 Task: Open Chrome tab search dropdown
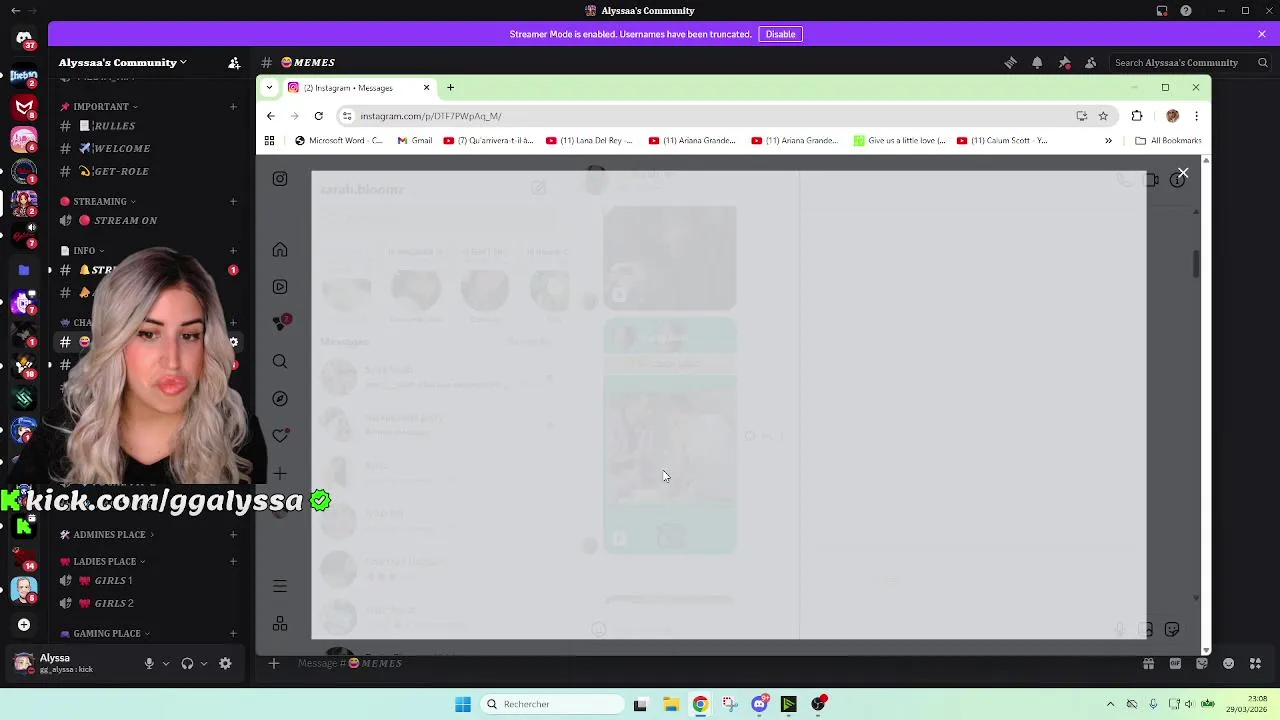(x=269, y=88)
